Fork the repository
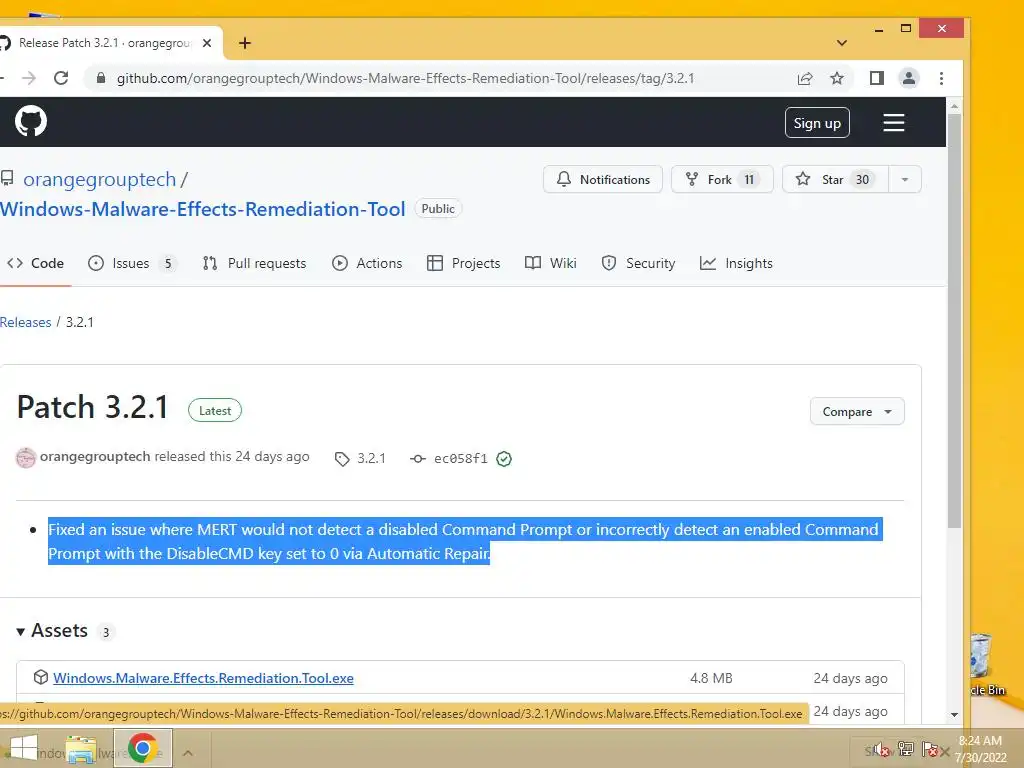Screen dimensions: 1024x768 point(722,180)
